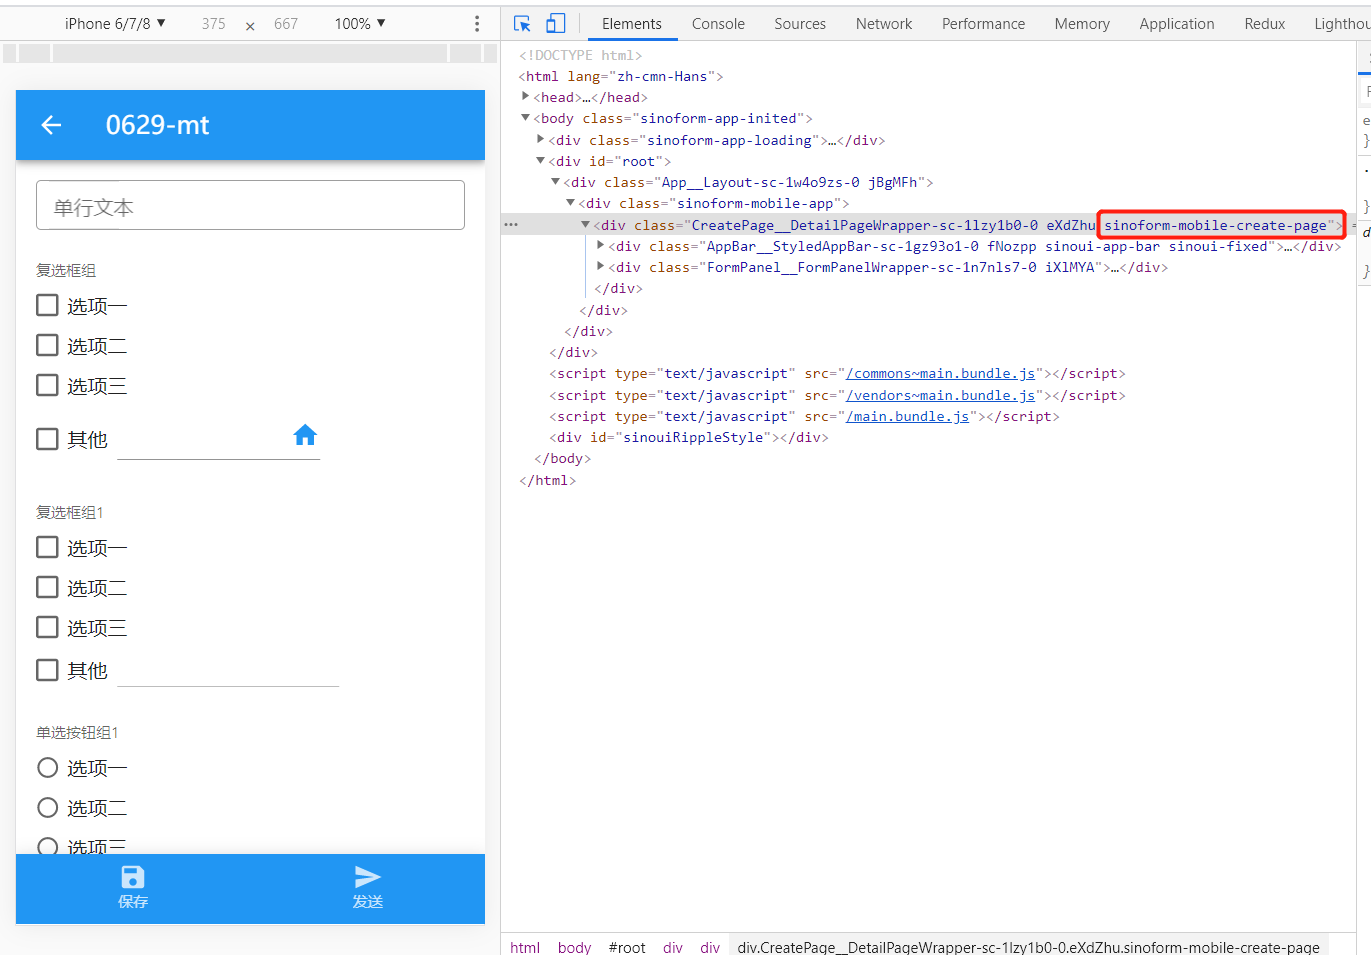
Task: Collapse the sinoform-mobile-app div node
Action: [x=571, y=203]
